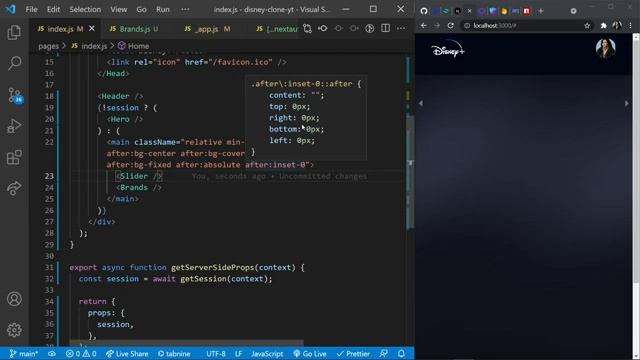640x360 pixels.
Task: Open the Manage gear icon
Action: pyautogui.click(x=14, y=330)
